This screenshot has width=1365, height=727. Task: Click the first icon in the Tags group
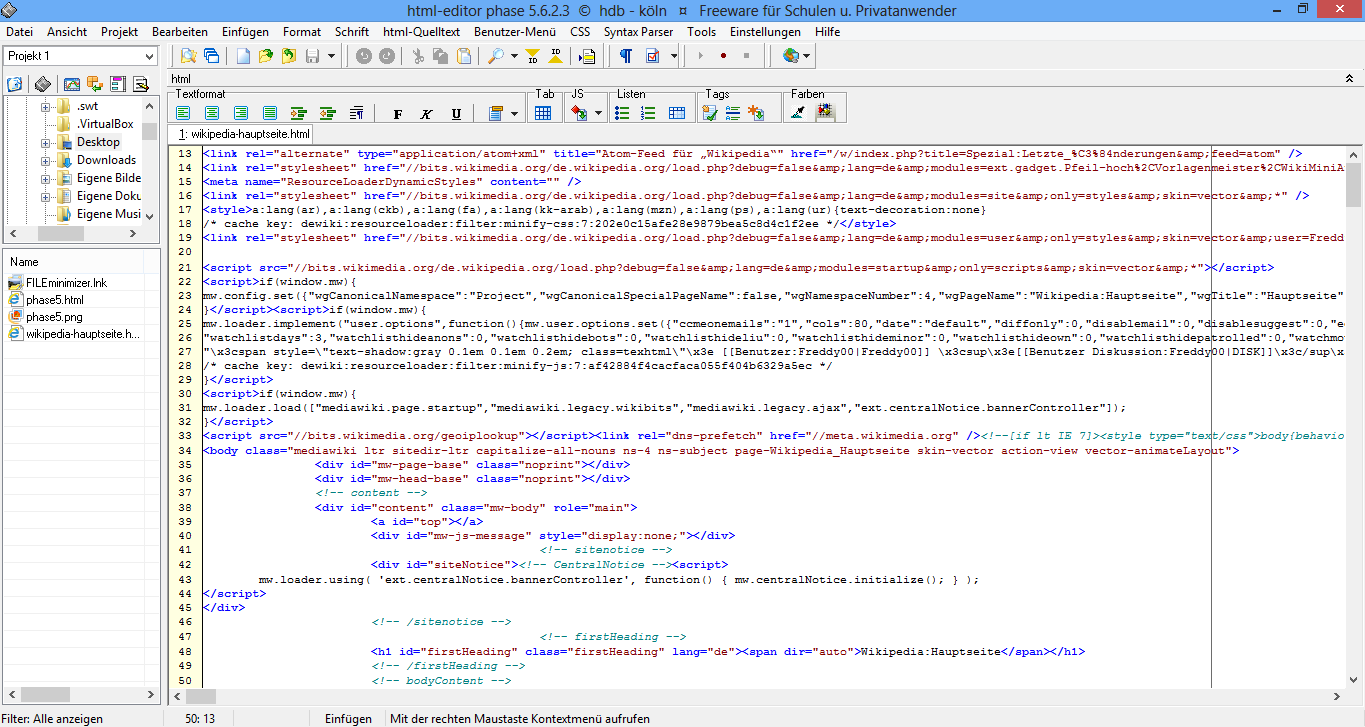(710, 113)
